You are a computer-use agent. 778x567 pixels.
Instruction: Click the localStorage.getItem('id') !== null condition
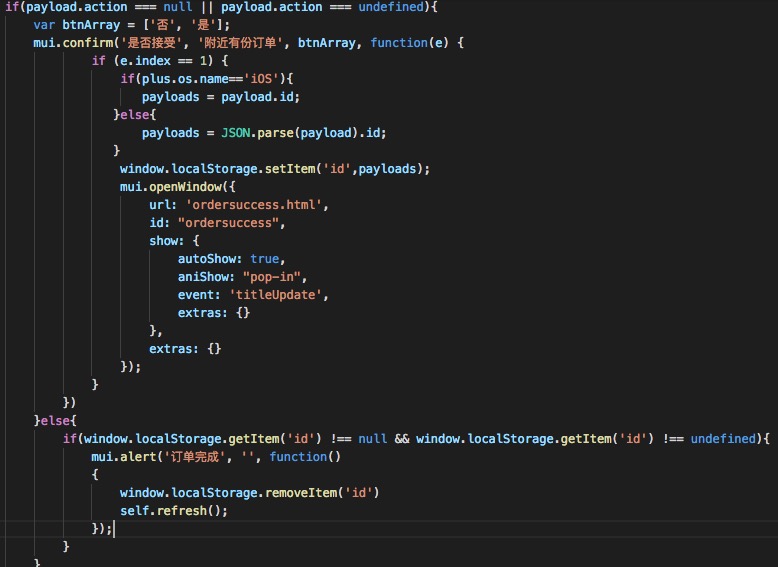pos(236,439)
